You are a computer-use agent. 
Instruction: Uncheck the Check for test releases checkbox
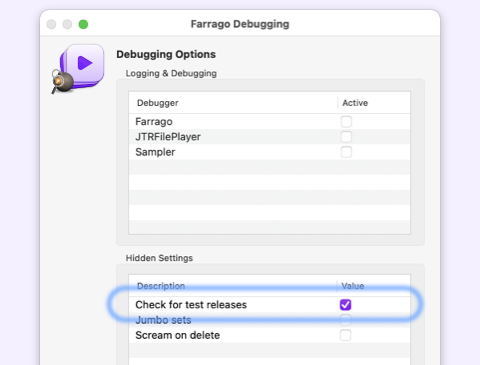point(345,305)
